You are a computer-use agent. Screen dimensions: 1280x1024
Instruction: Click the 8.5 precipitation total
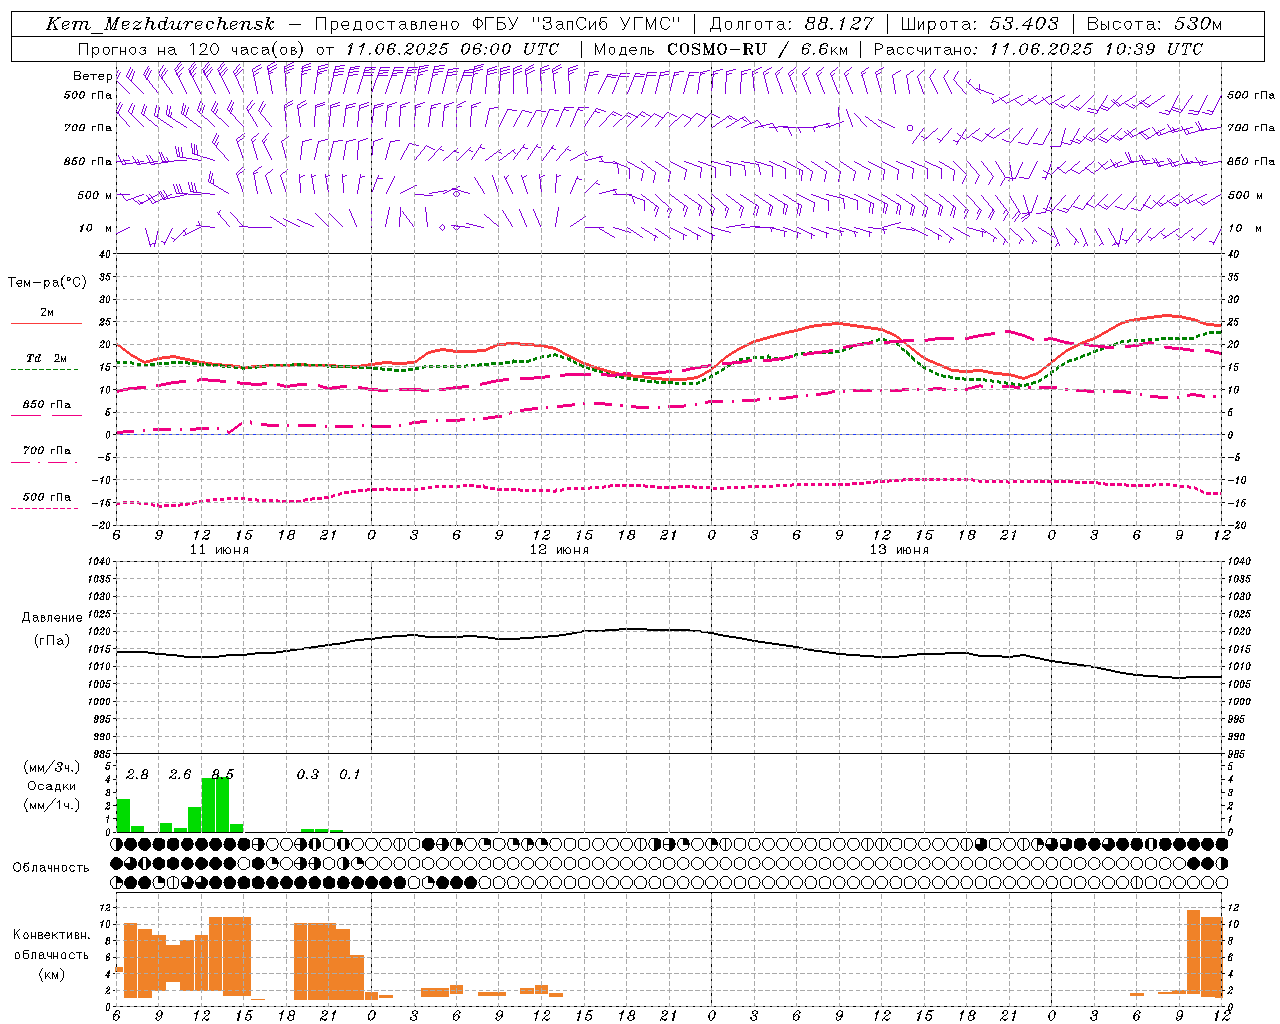click(222, 774)
